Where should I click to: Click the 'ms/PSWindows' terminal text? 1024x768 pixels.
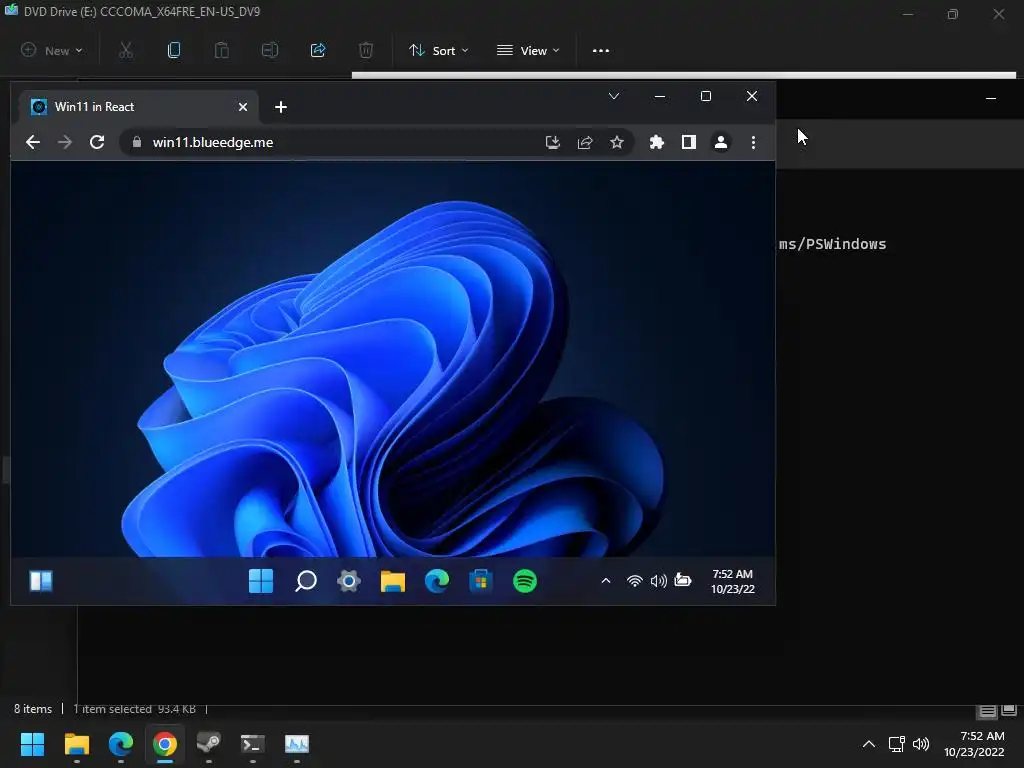[833, 244]
